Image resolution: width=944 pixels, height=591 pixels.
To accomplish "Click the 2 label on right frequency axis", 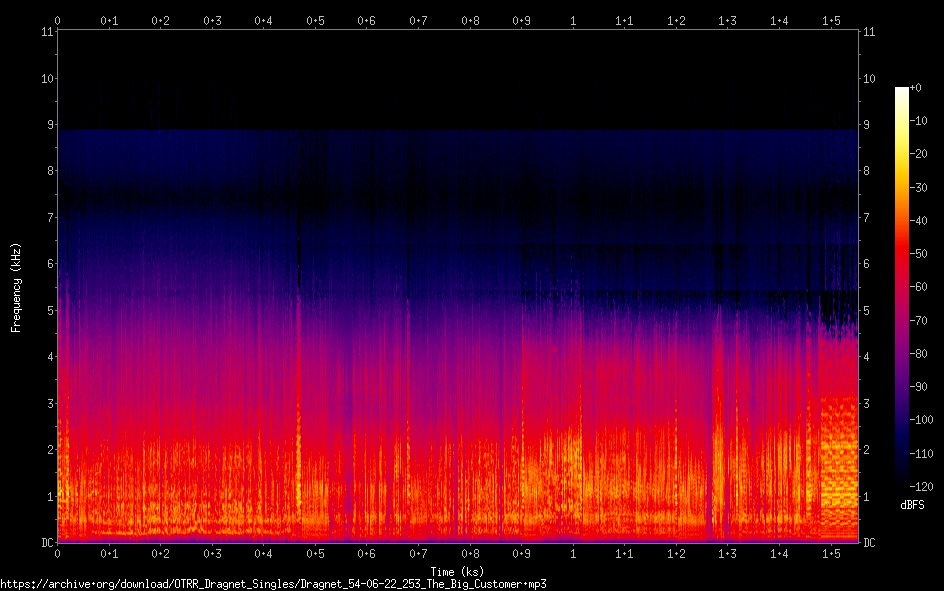I will (867, 450).
